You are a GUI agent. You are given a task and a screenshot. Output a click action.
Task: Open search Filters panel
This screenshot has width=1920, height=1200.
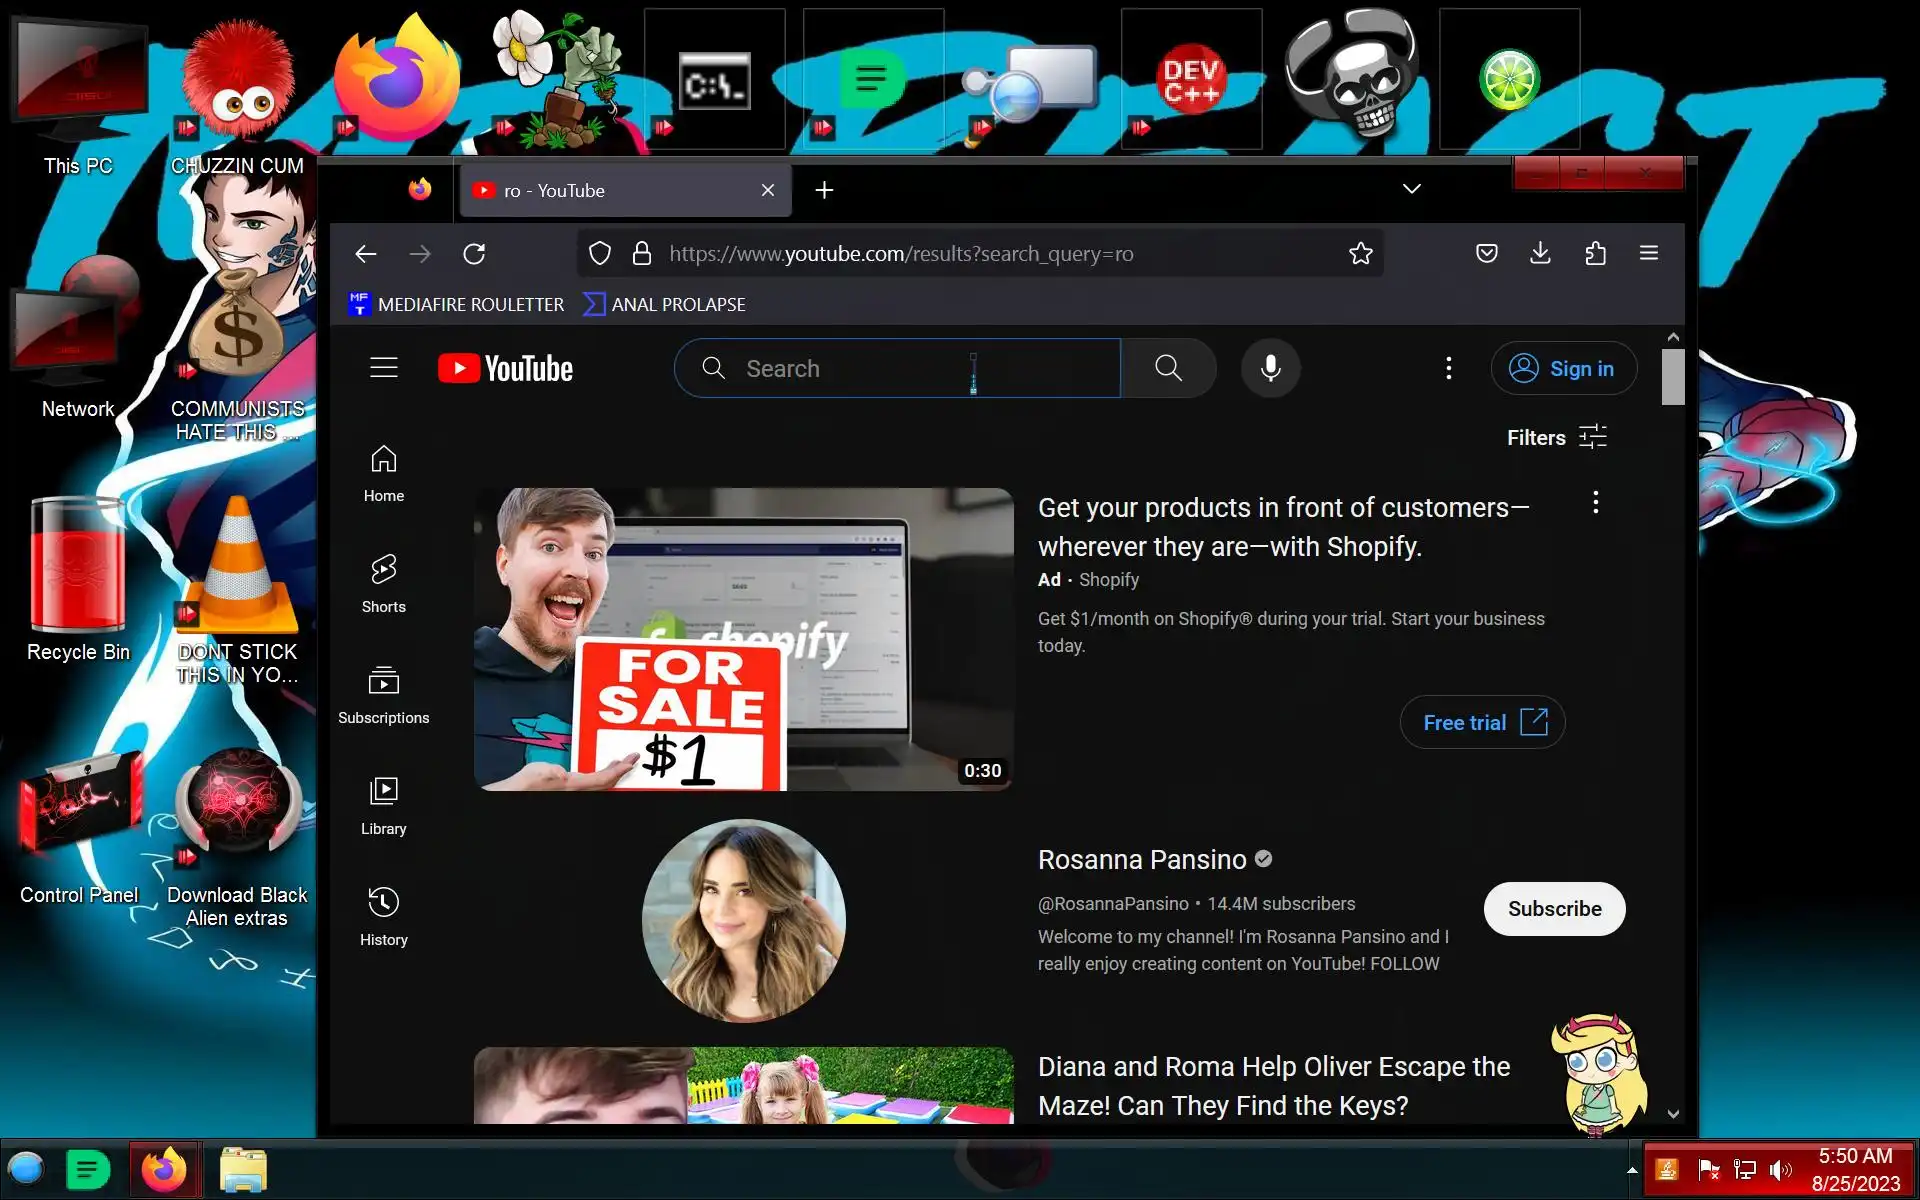(x=1556, y=437)
